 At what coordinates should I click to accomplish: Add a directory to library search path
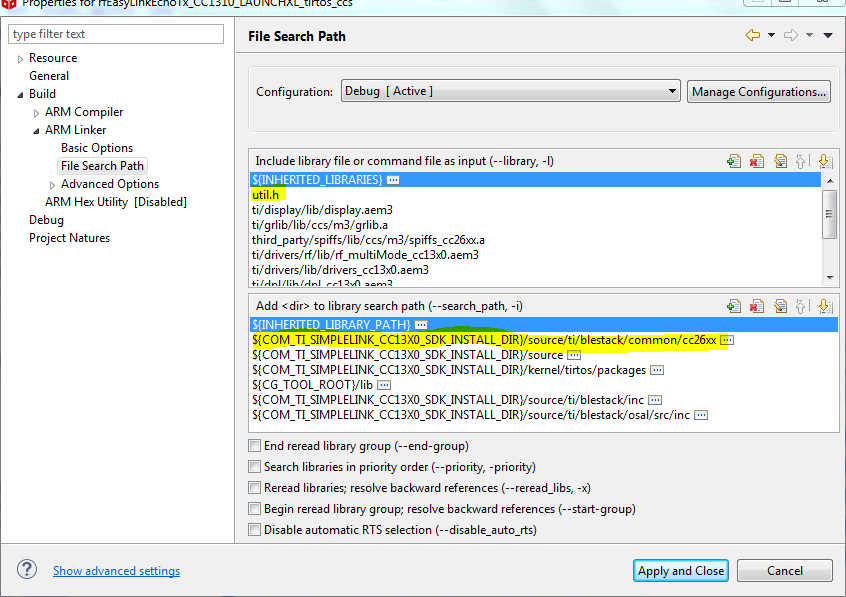click(x=734, y=307)
